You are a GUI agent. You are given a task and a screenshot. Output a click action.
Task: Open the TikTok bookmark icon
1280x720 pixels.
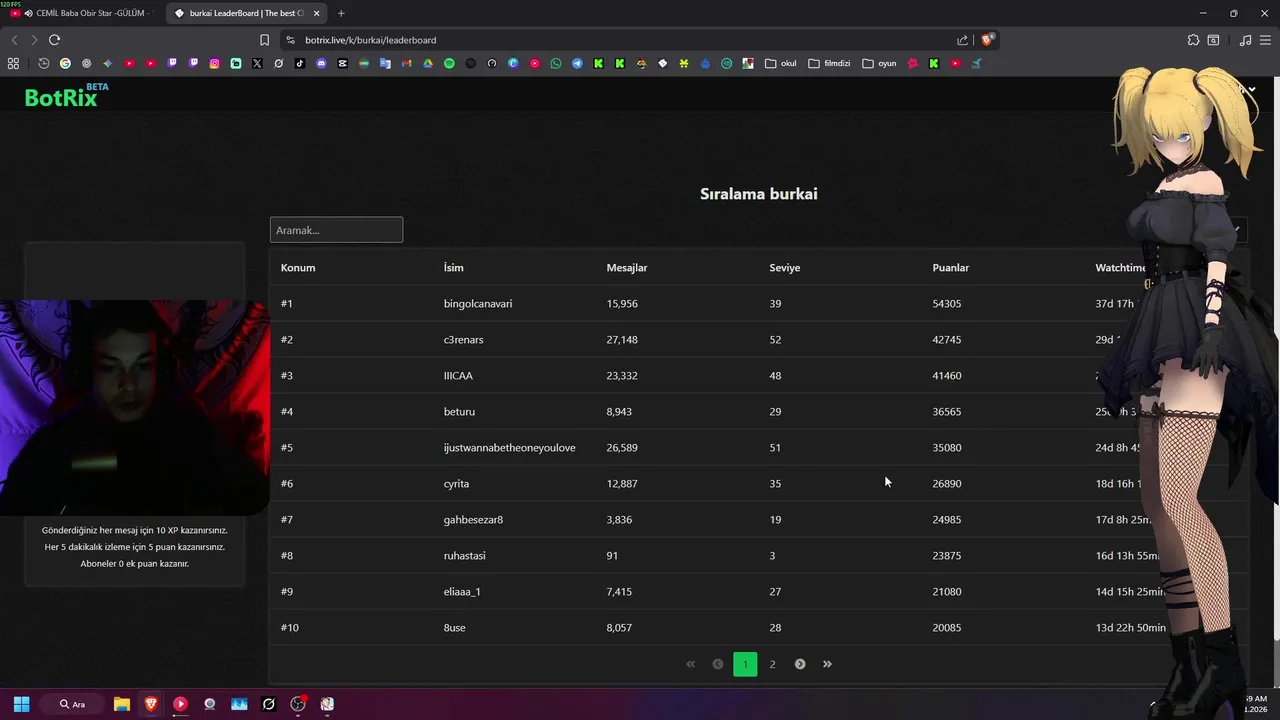coord(300,63)
